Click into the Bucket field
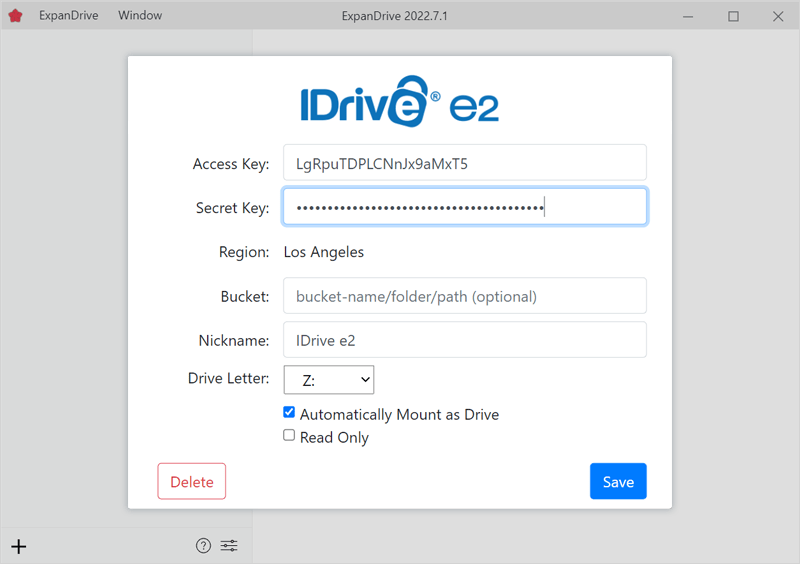The width and height of the screenshot is (800, 564). (465, 296)
